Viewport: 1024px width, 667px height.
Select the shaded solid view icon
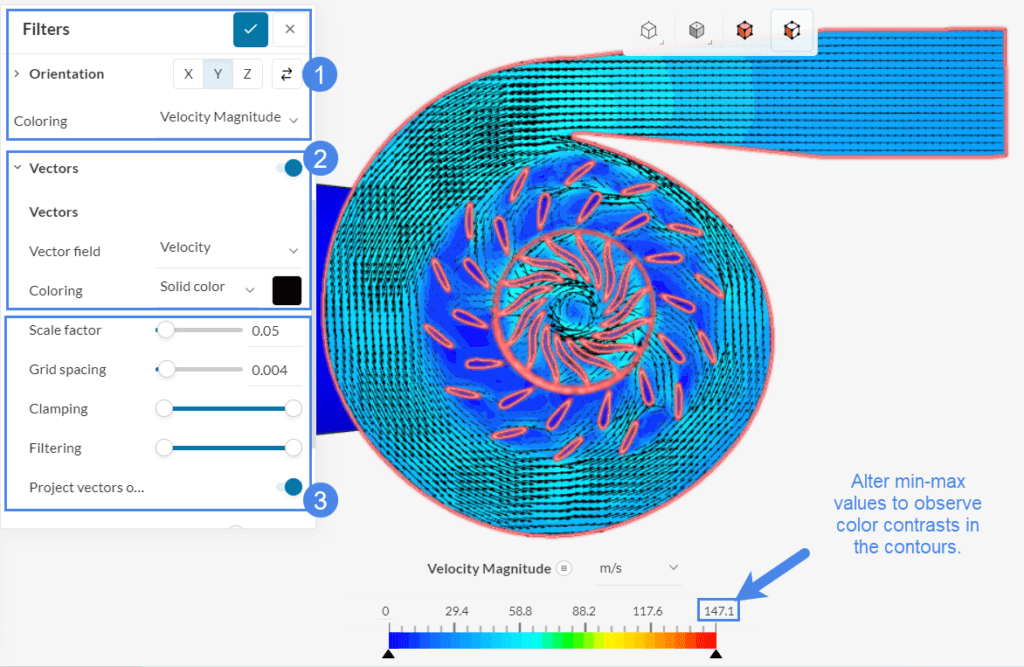(696, 29)
